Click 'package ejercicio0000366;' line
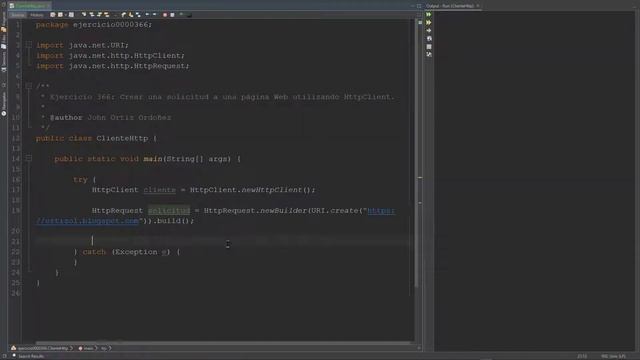Viewport: 640px width, 360px height. coord(94,24)
